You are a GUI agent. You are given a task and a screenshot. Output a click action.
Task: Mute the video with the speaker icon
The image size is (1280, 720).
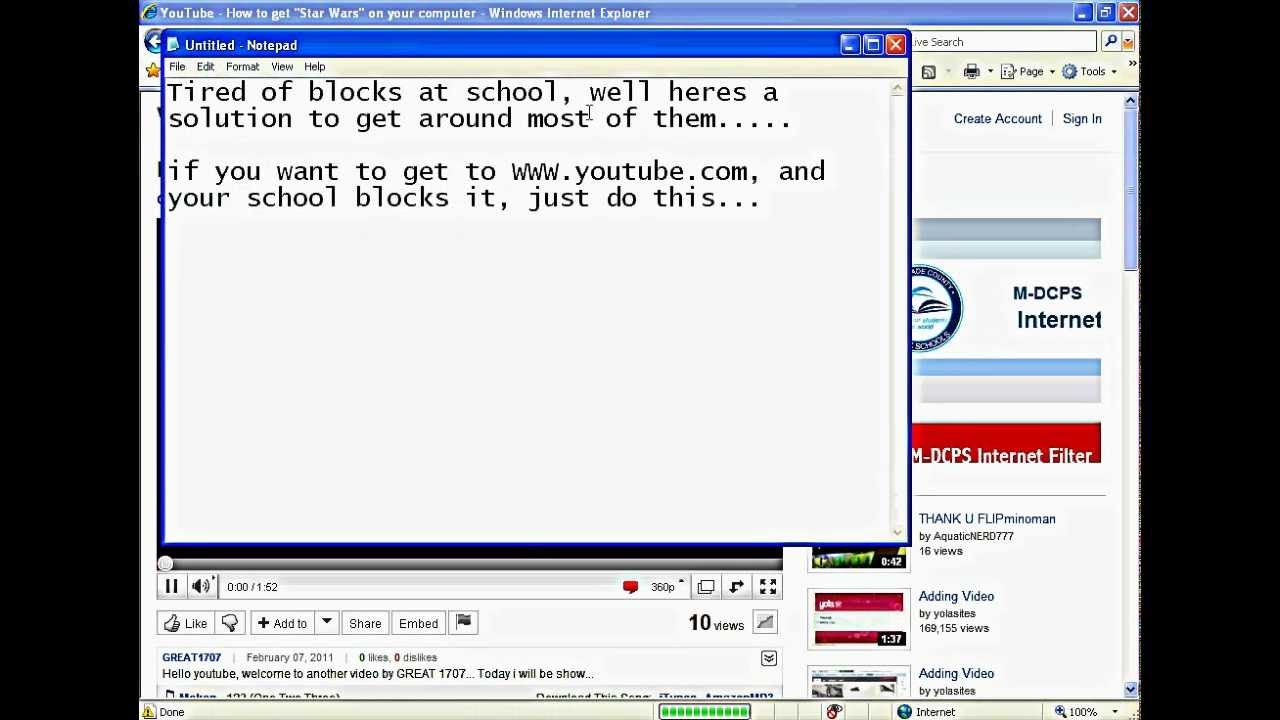[x=200, y=587]
